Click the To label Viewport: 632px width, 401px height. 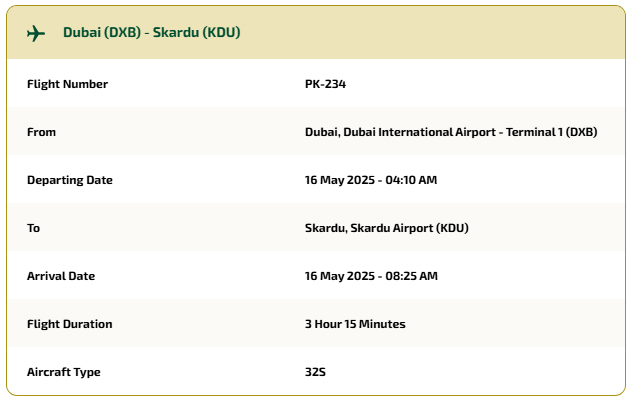tap(33, 228)
